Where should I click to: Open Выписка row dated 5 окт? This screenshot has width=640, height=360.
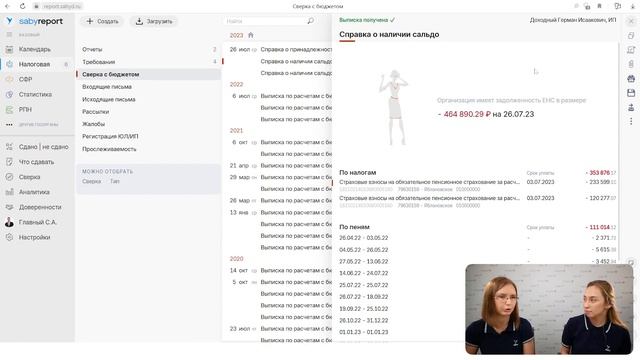[x=296, y=282]
